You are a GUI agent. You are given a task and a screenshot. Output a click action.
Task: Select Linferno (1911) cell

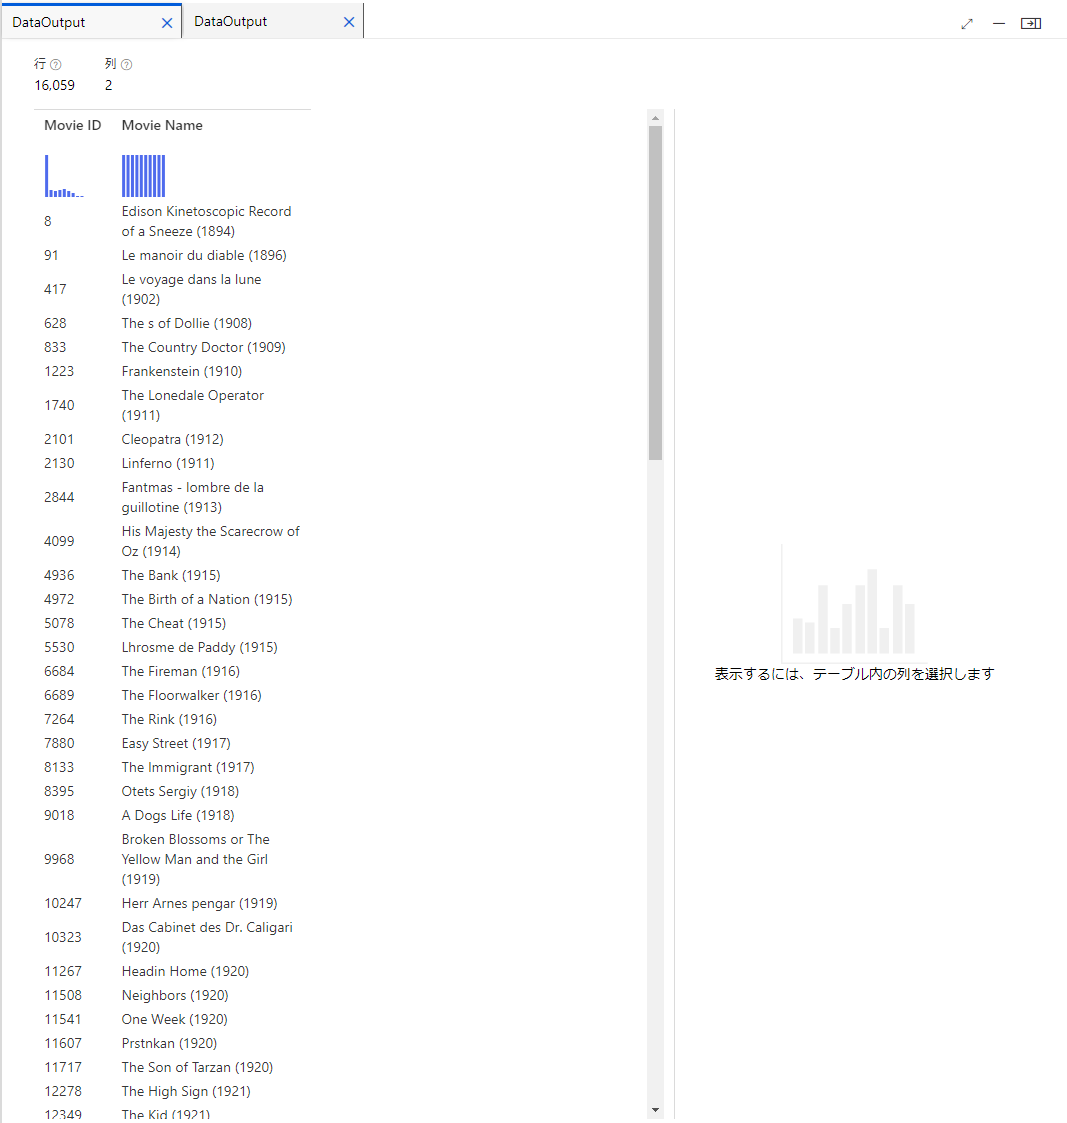click(168, 463)
